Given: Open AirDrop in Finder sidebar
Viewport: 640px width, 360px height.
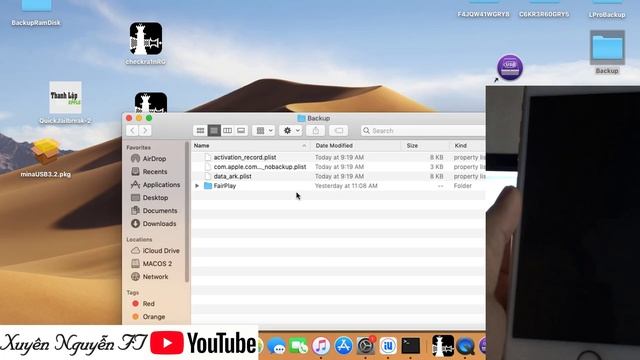Looking at the screenshot, I should click(154, 159).
